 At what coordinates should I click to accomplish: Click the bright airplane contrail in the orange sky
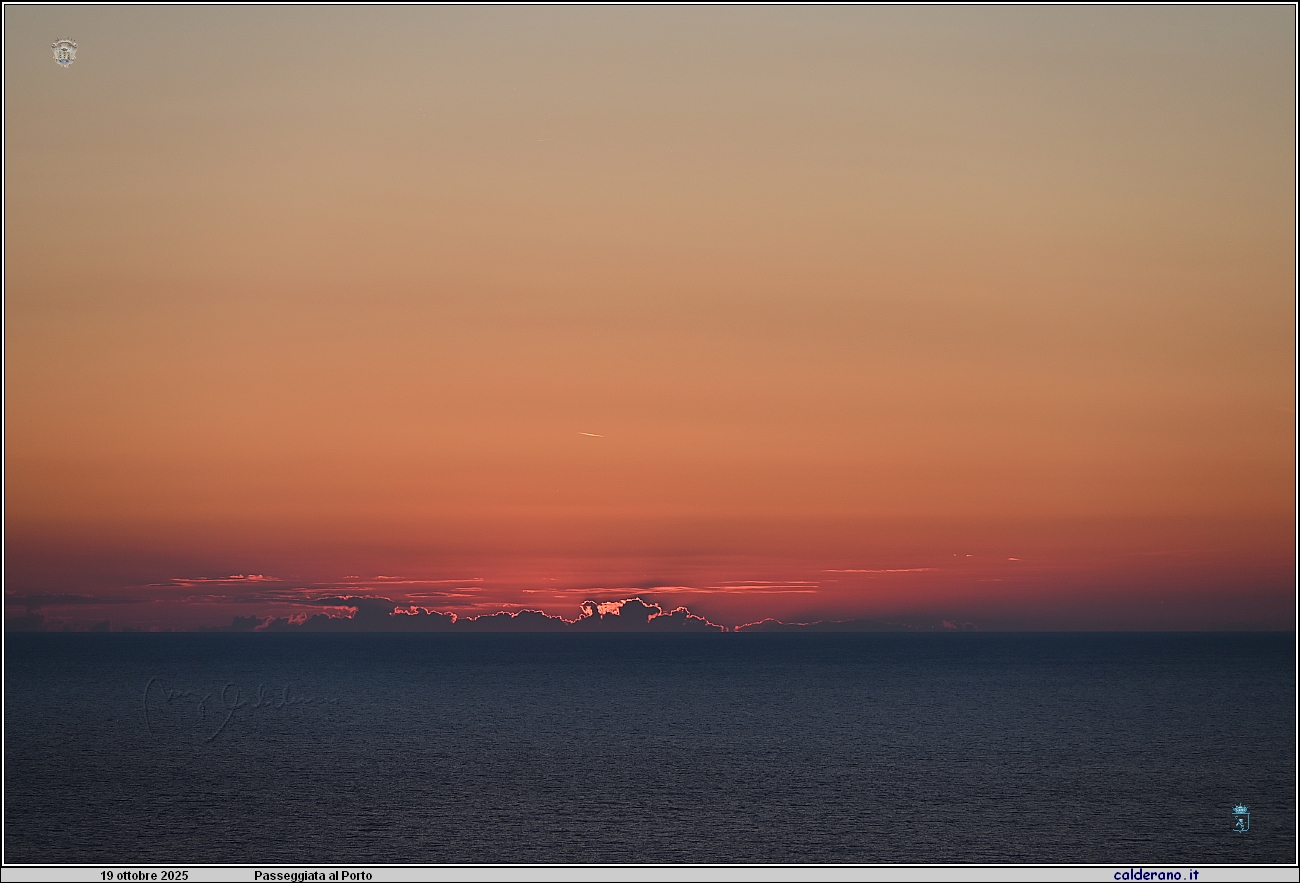(590, 434)
